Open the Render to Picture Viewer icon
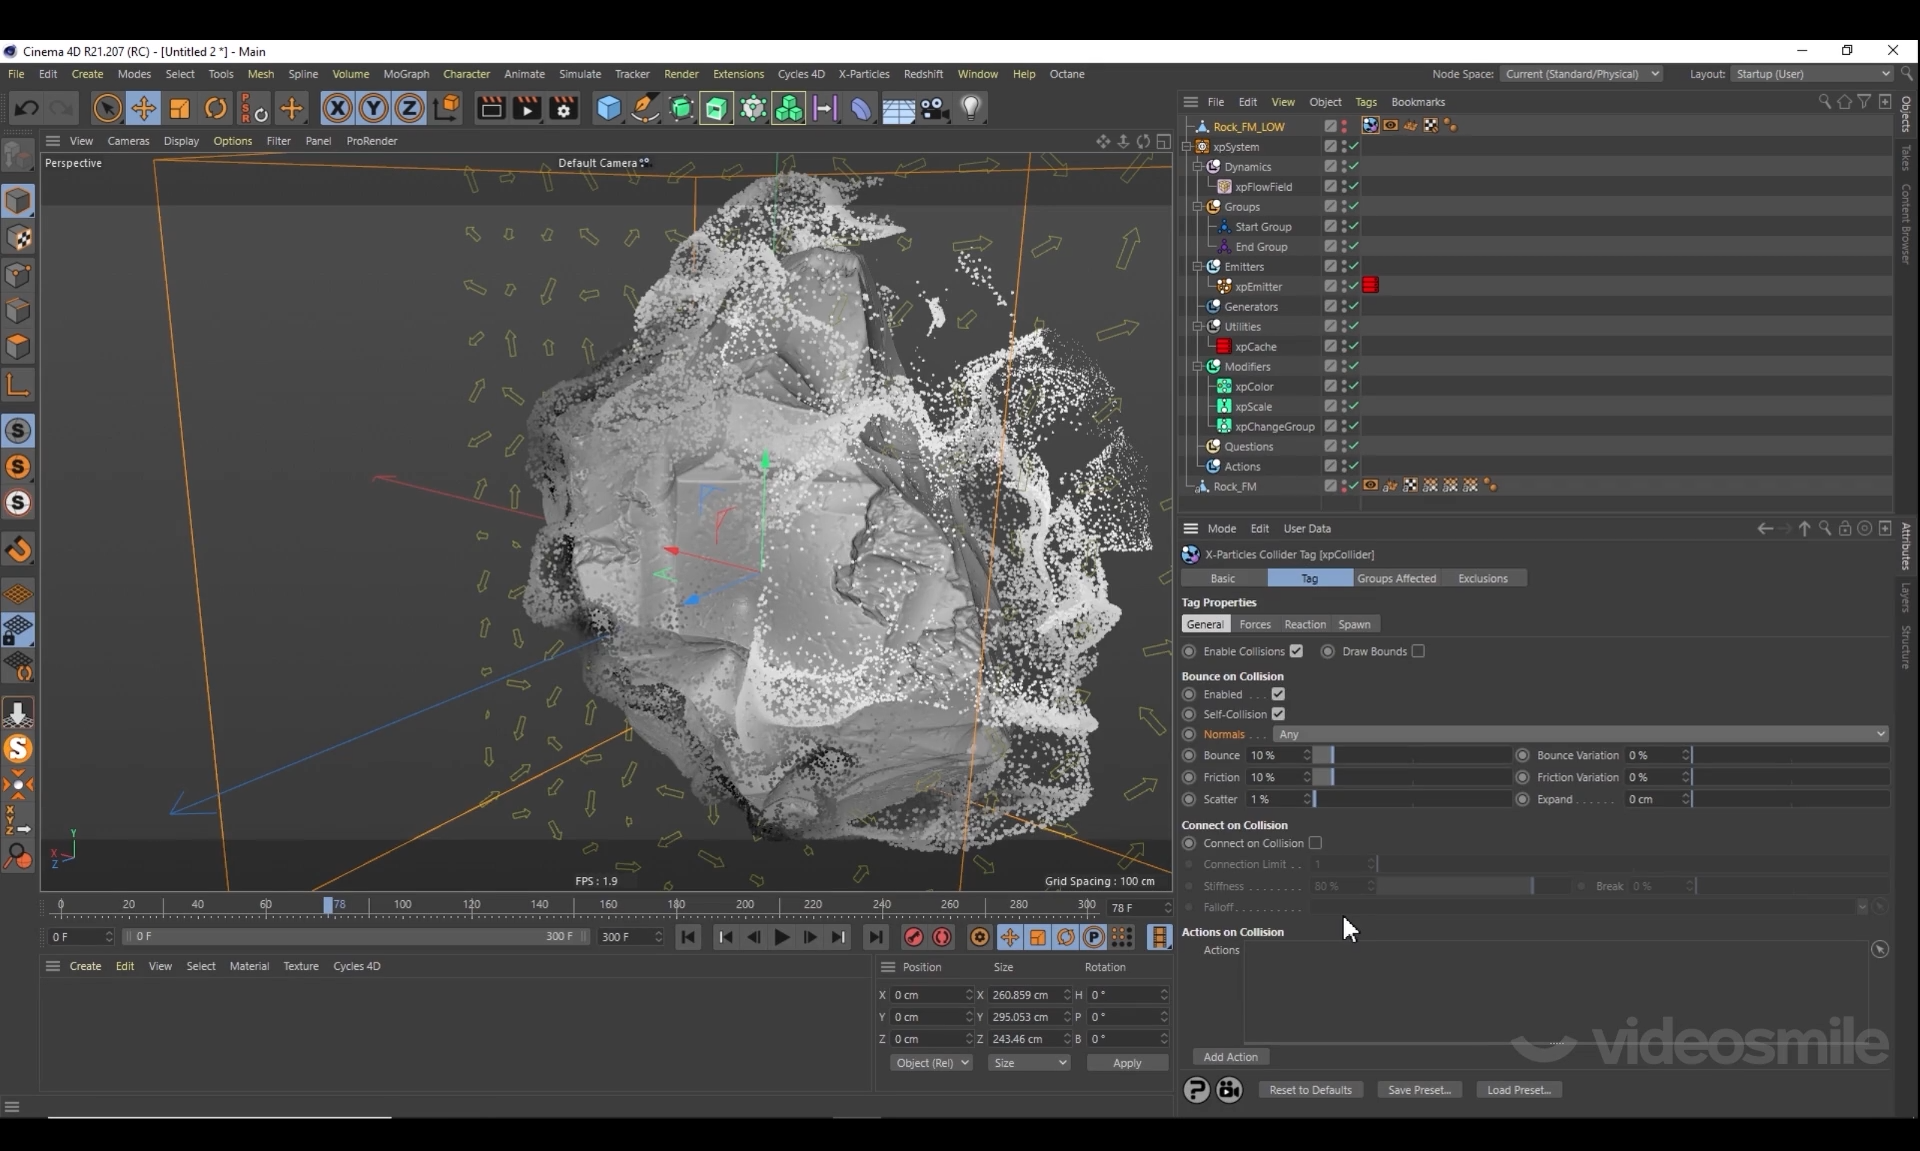 click(x=527, y=108)
